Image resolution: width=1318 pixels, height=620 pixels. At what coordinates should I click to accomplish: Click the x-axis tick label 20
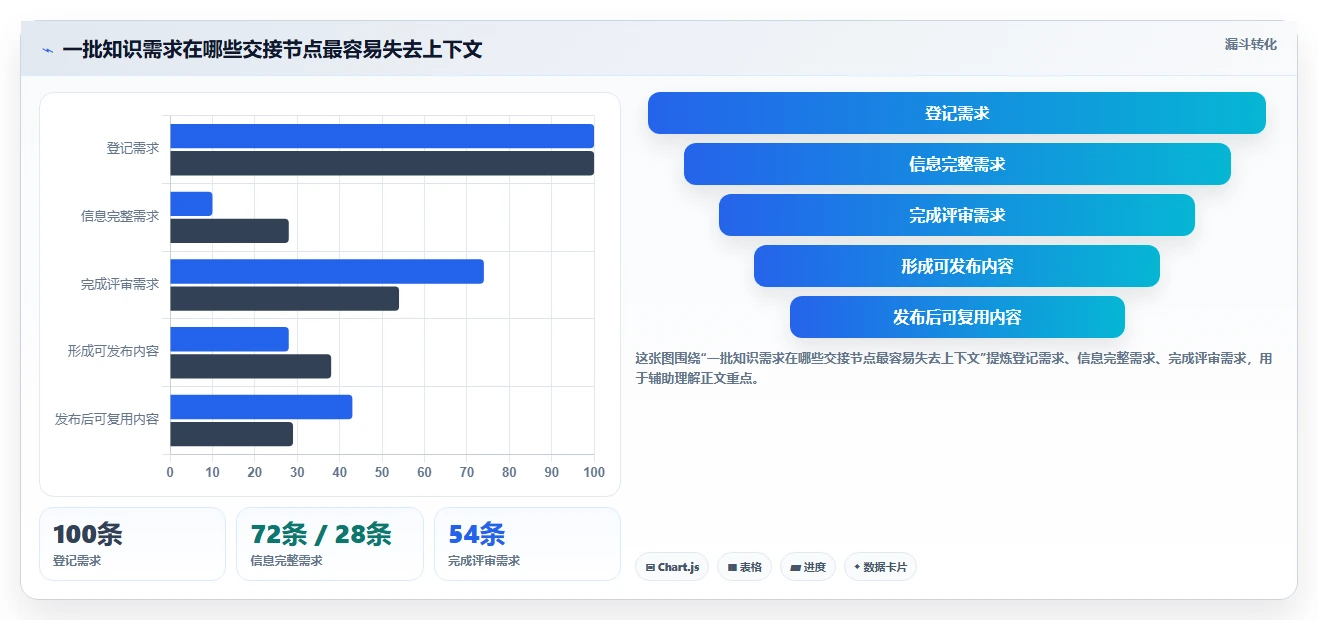coord(255,472)
